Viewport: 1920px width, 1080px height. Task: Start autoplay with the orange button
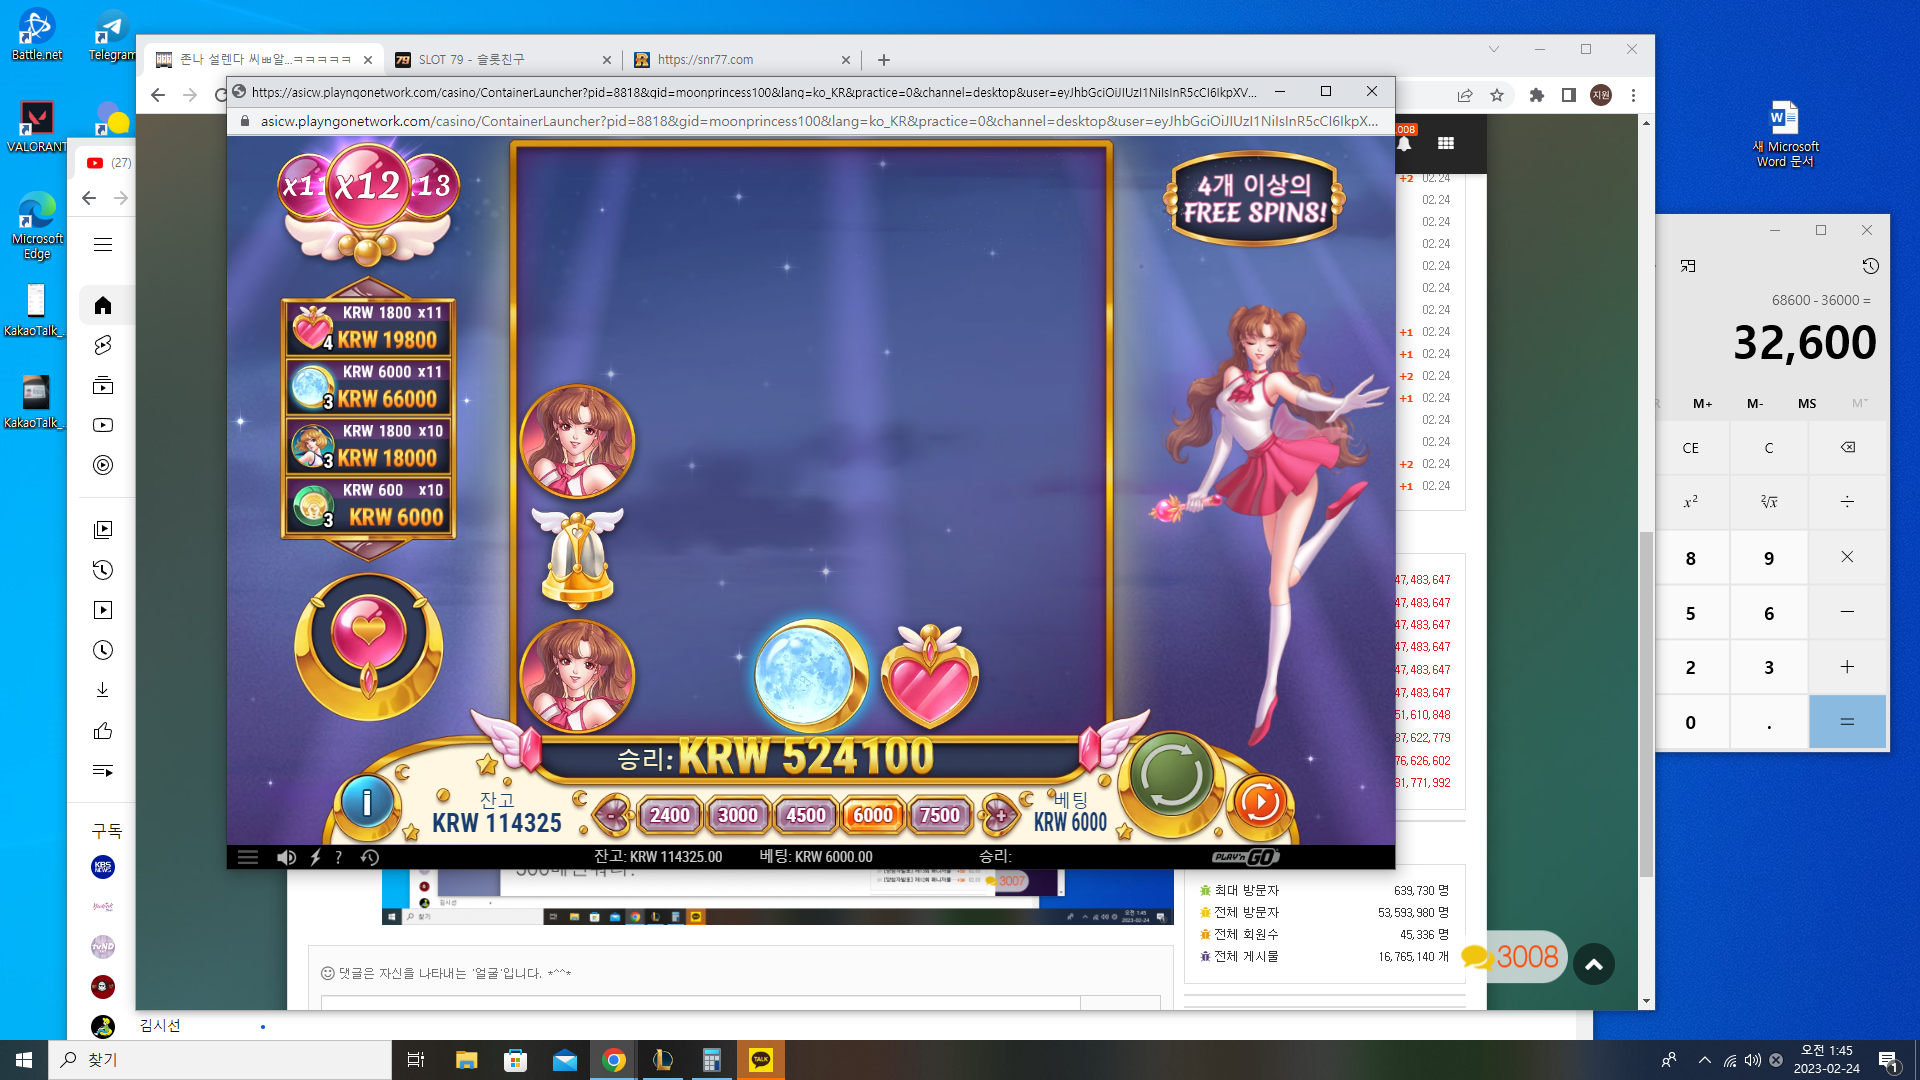click(1260, 802)
